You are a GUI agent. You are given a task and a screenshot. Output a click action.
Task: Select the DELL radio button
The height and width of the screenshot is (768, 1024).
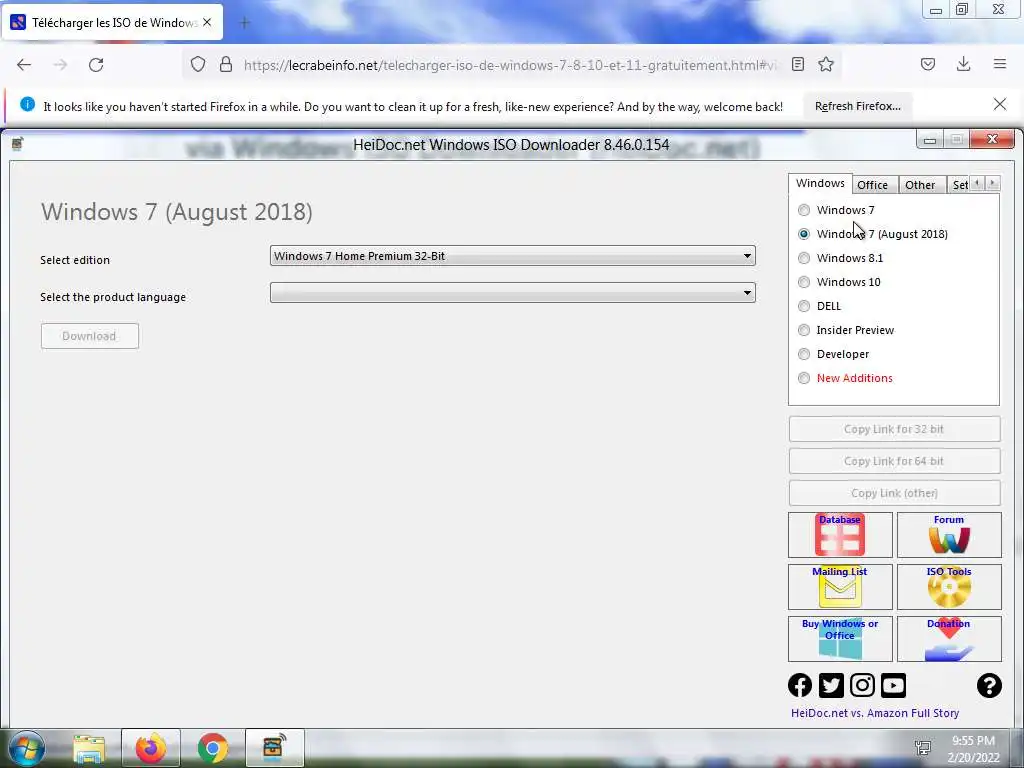coord(804,306)
